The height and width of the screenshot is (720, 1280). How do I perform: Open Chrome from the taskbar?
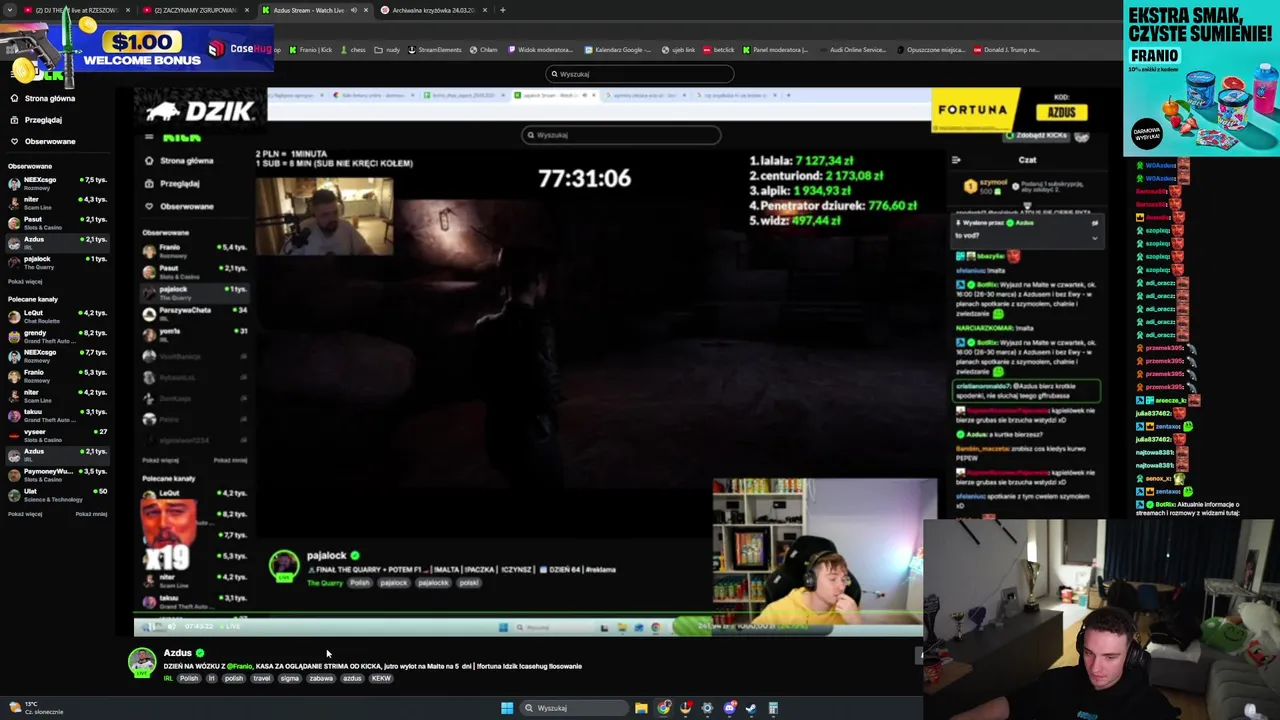coord(664,709)
